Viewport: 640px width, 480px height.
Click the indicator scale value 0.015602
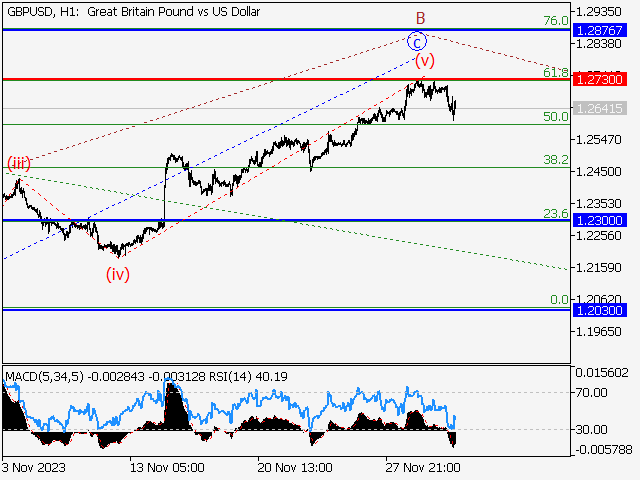point(602,373)
